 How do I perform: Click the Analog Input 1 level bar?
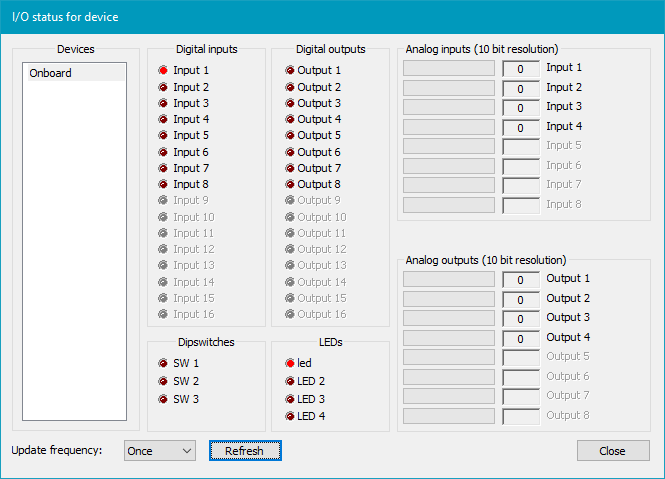[x=449, y=69]
